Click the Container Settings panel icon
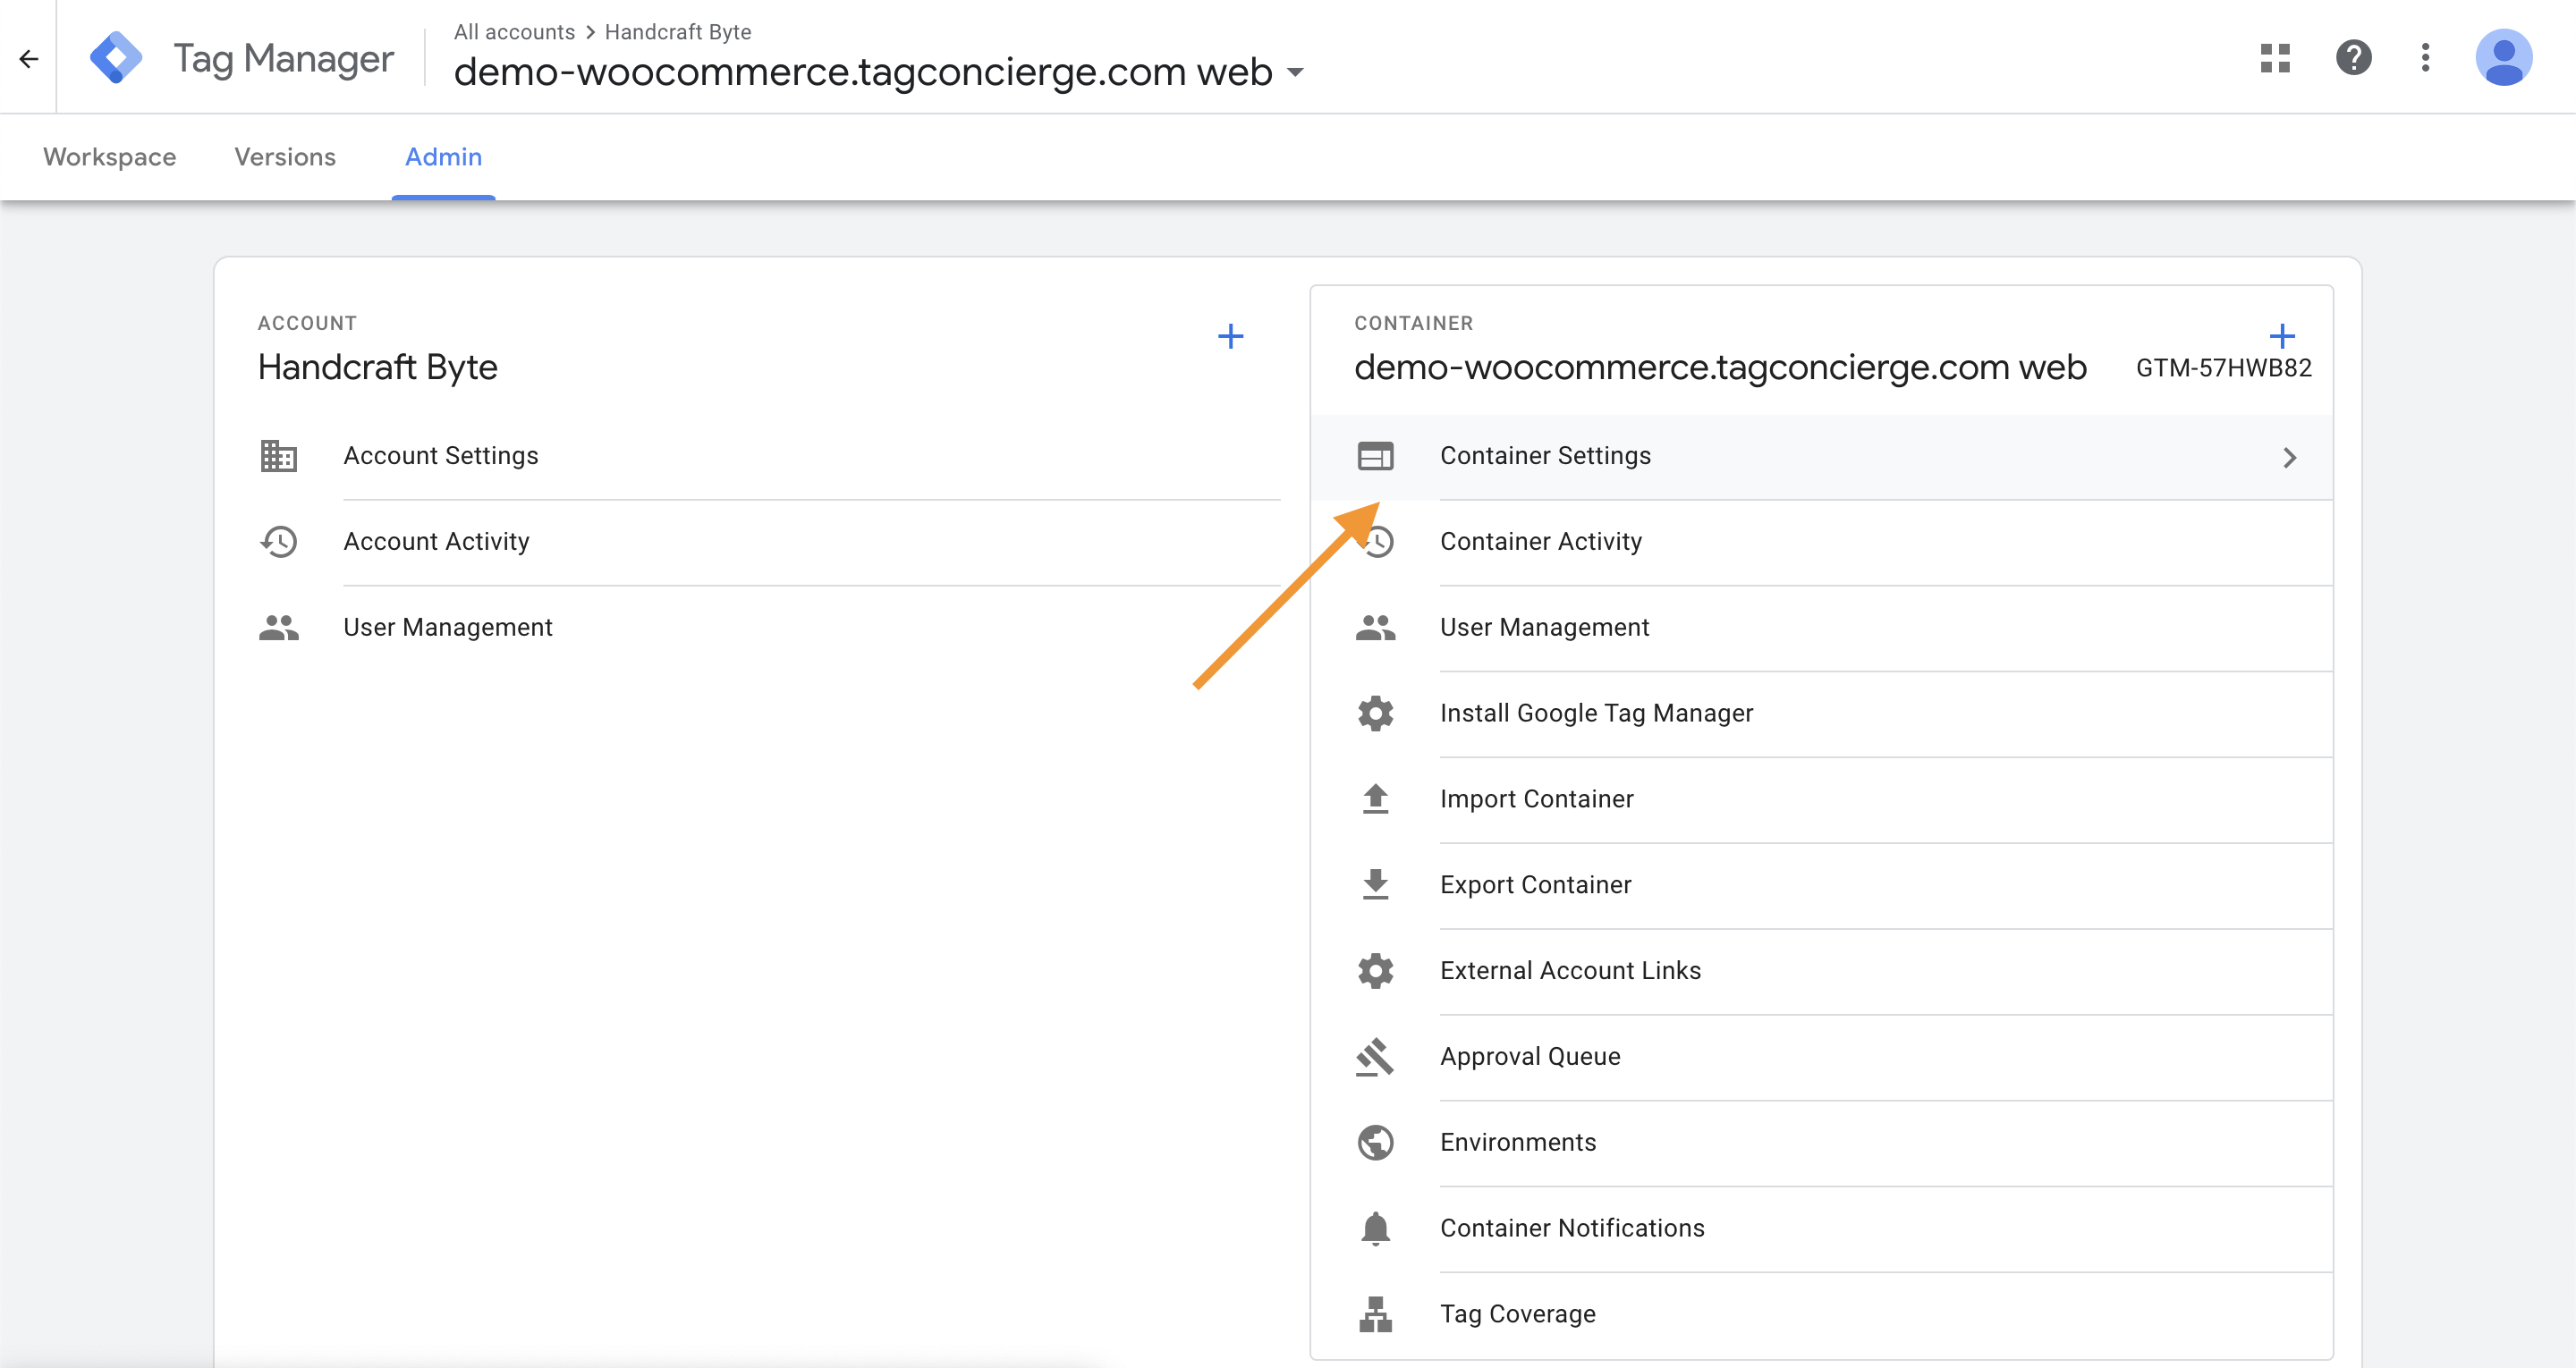2576x1368 pixels. coord(1375,456)
